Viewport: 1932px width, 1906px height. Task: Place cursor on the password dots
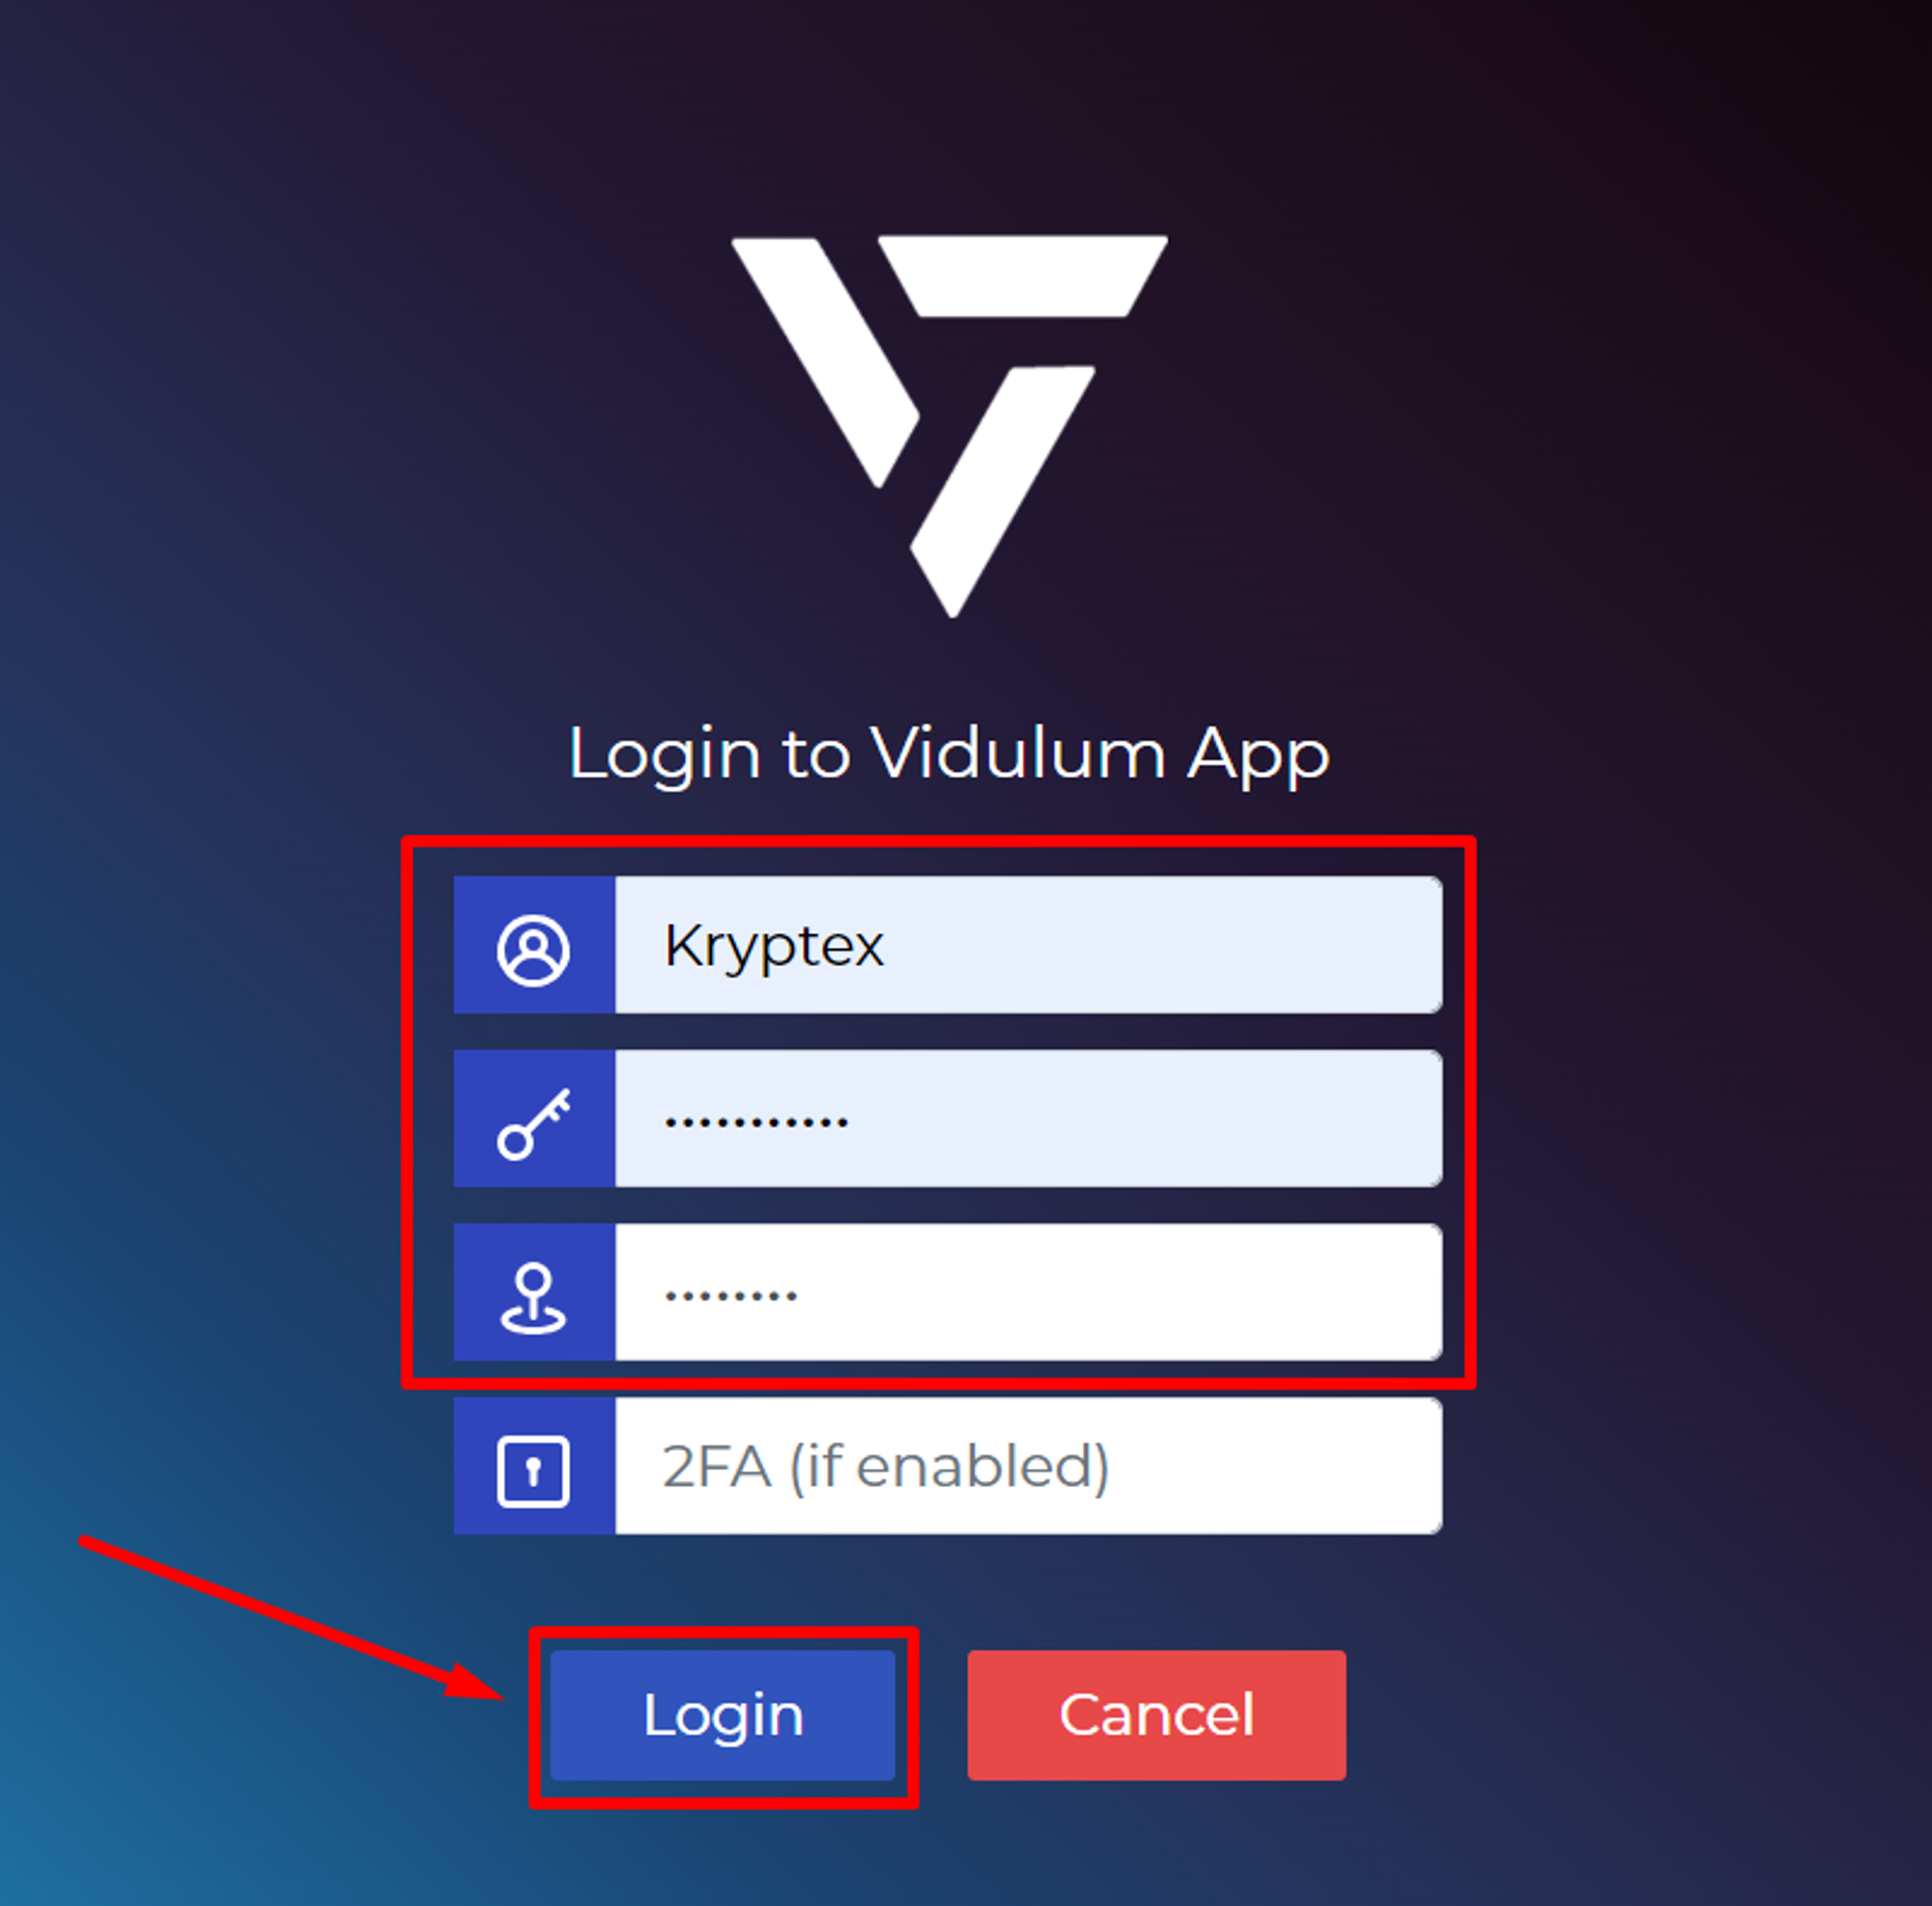[756, 1123]
